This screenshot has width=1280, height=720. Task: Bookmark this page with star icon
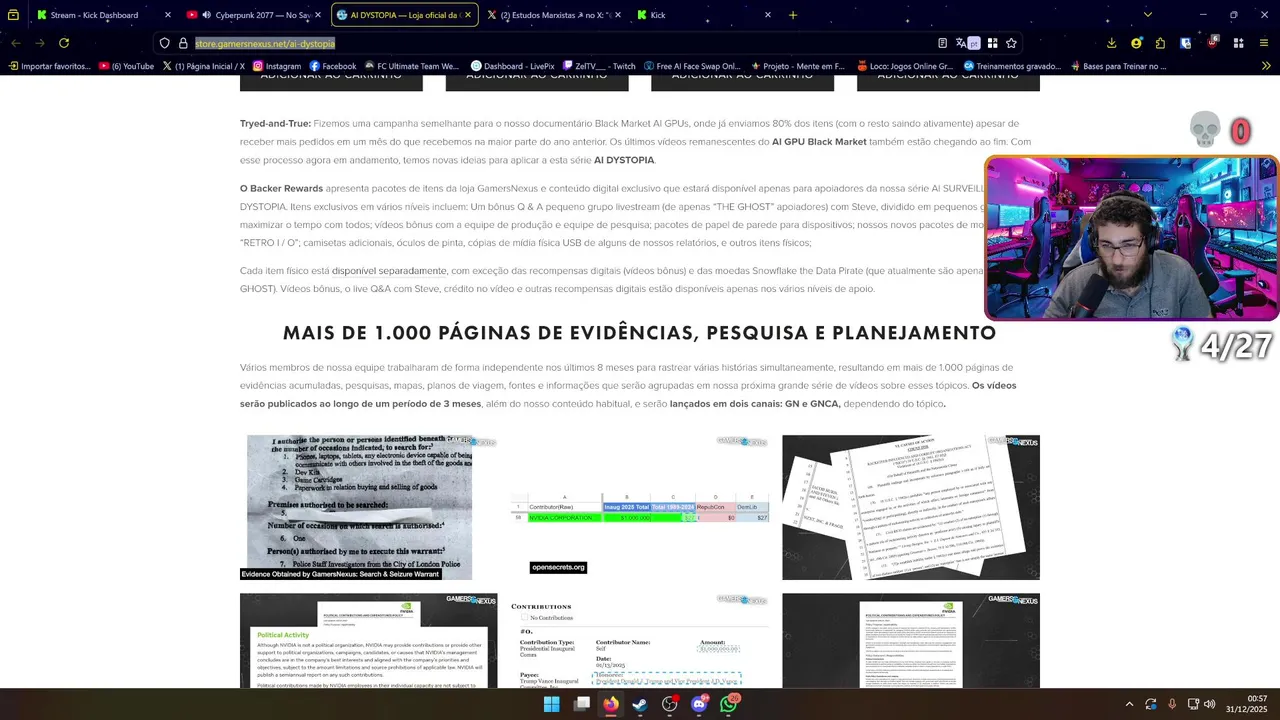[x=1011, y=43]
